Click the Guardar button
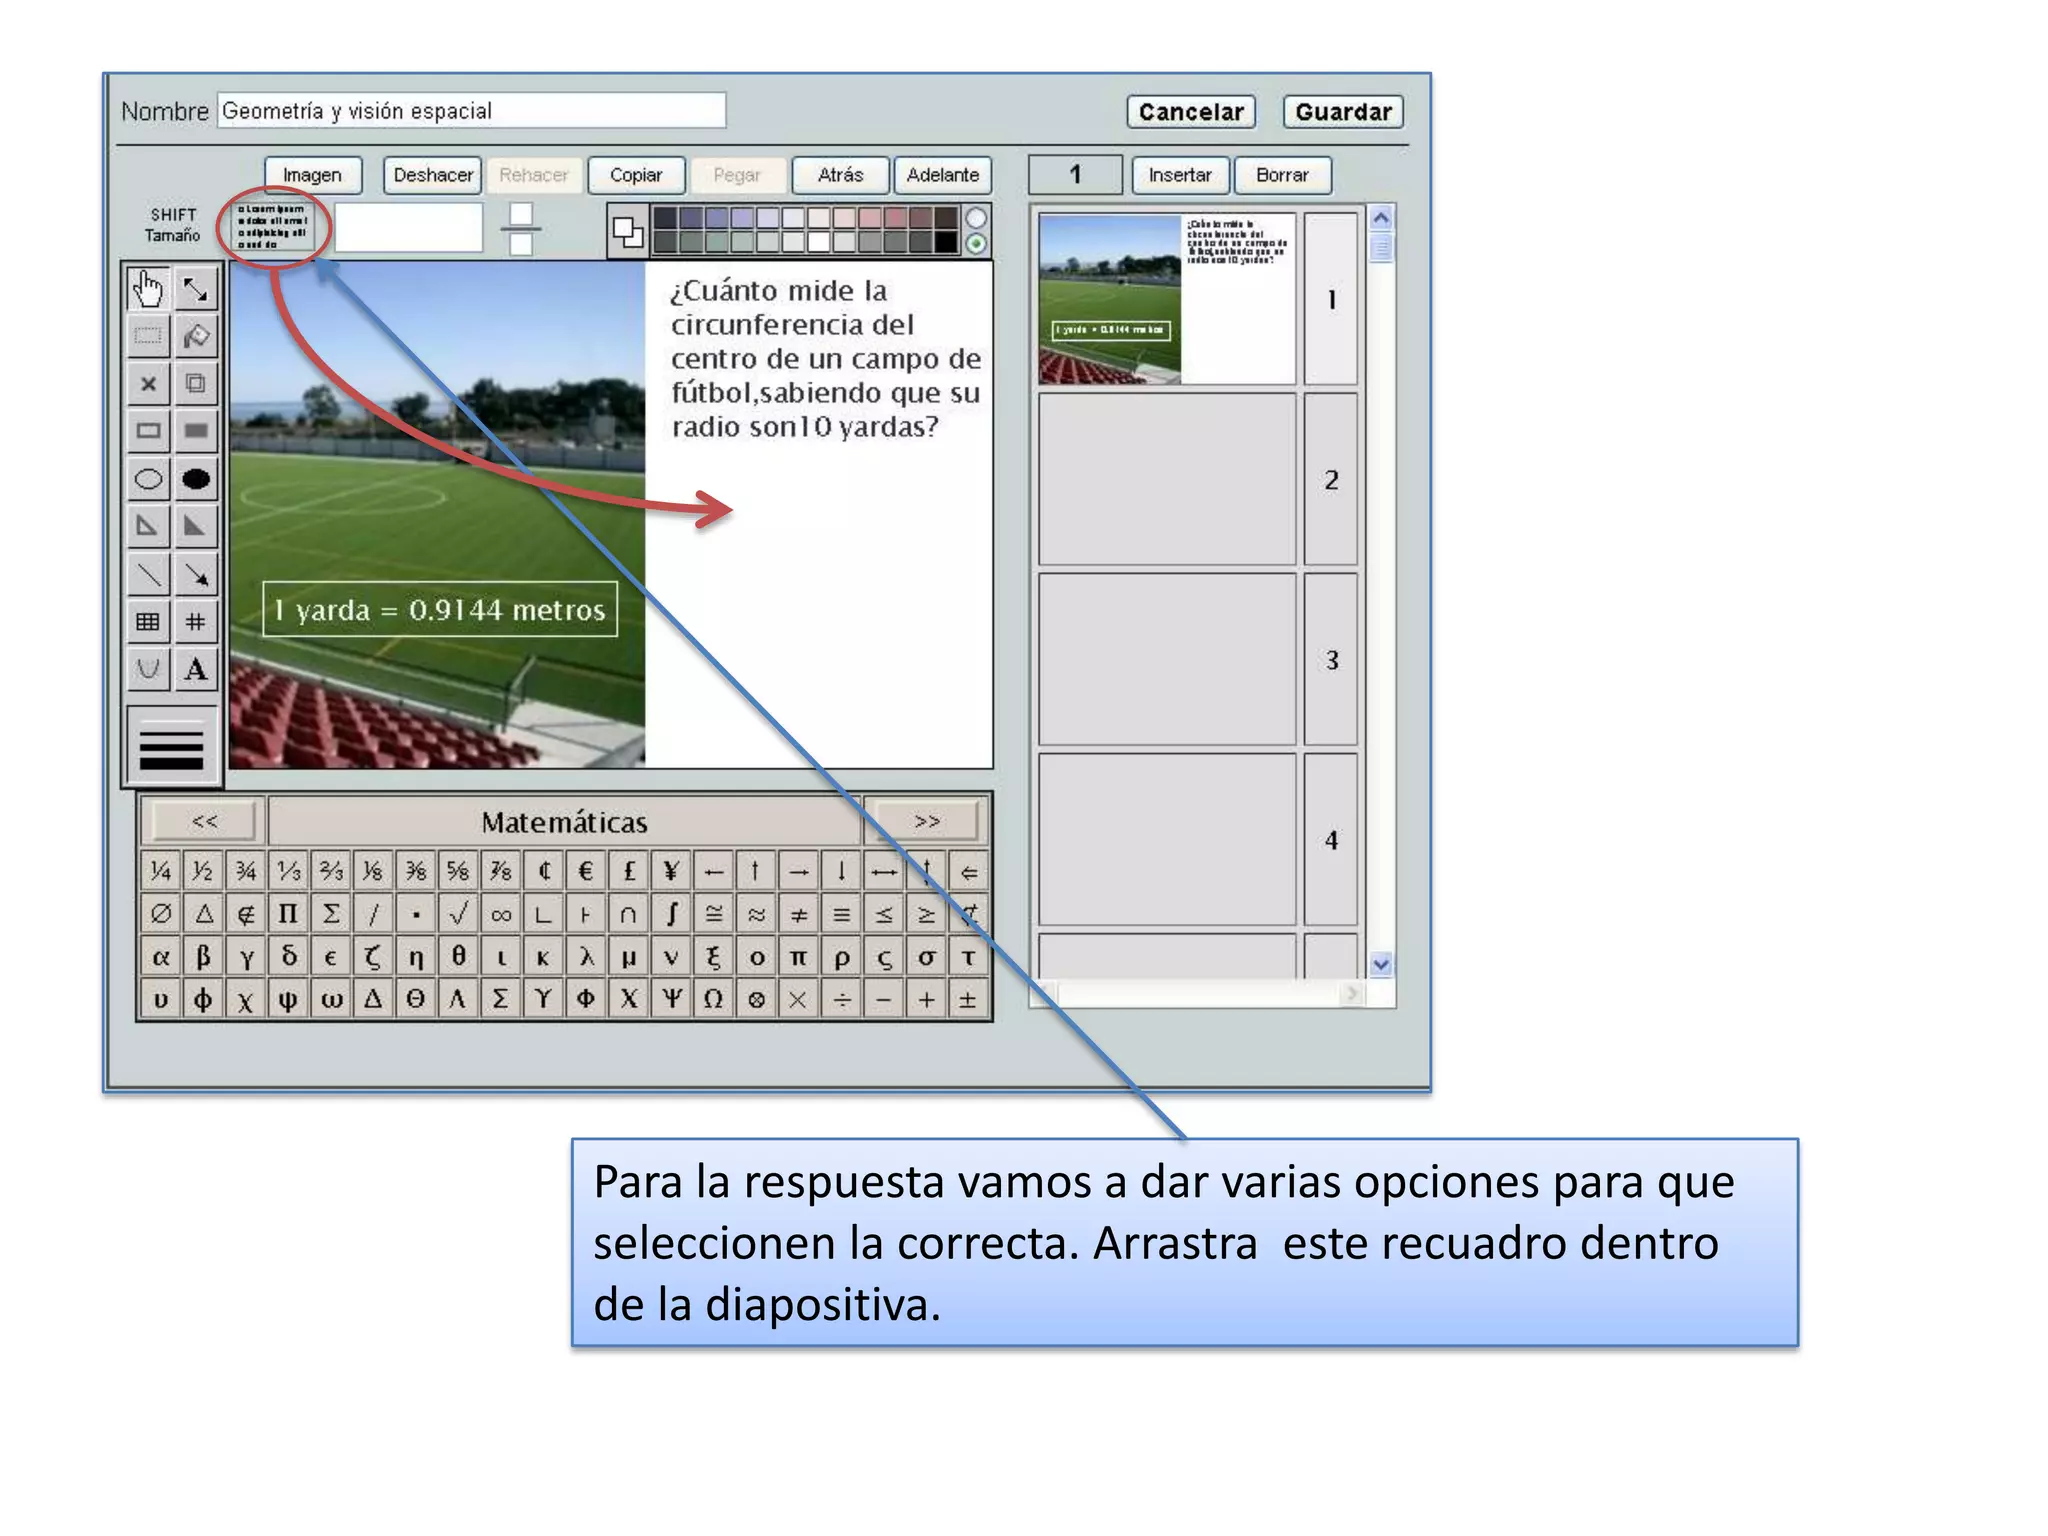Viewport: 2048px width, 1536px height. coord(1344,112)
